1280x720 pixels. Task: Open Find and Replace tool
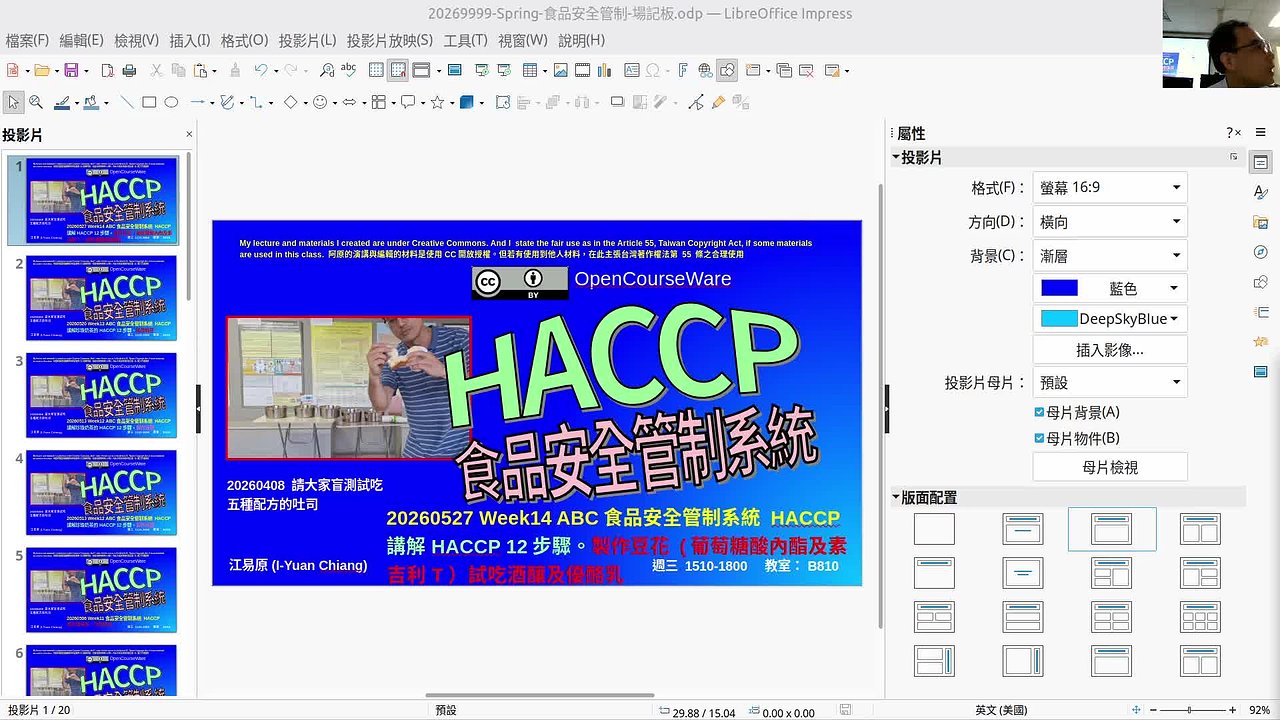[327, 70]
